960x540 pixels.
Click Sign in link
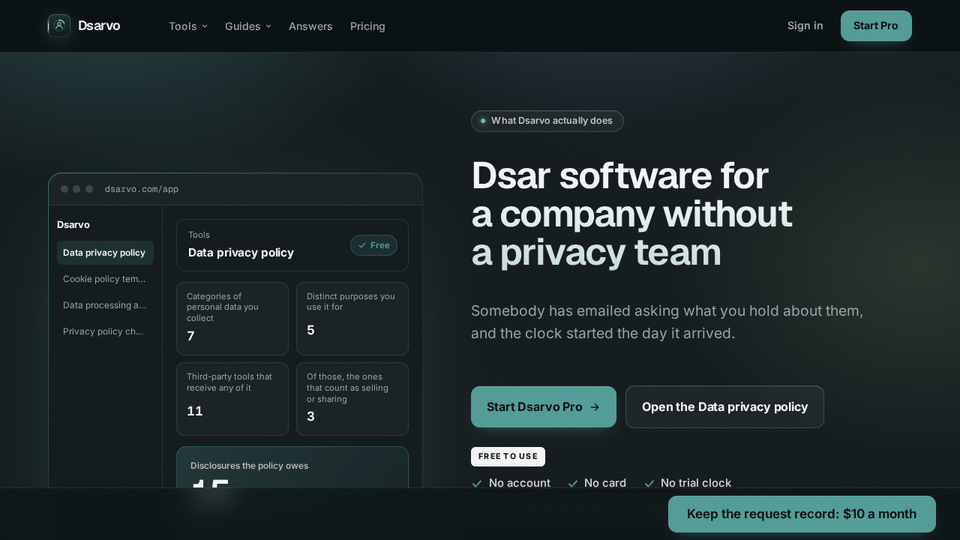(805, 26)
